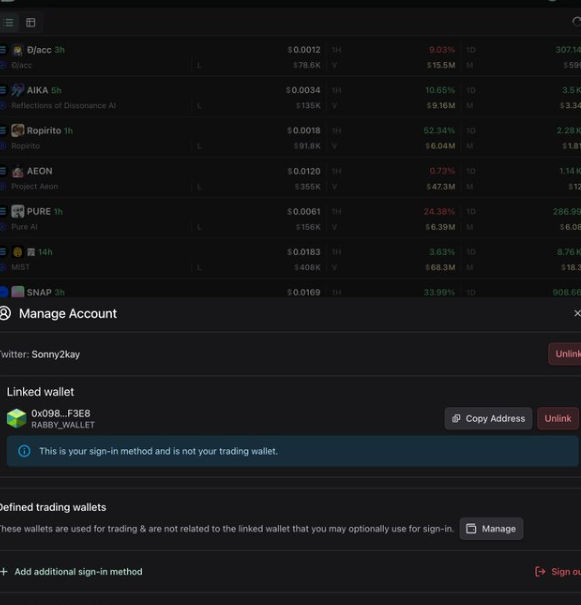581x605 pixels.
Task: Open the SNAP token avatar
Action: coord(18,292)
